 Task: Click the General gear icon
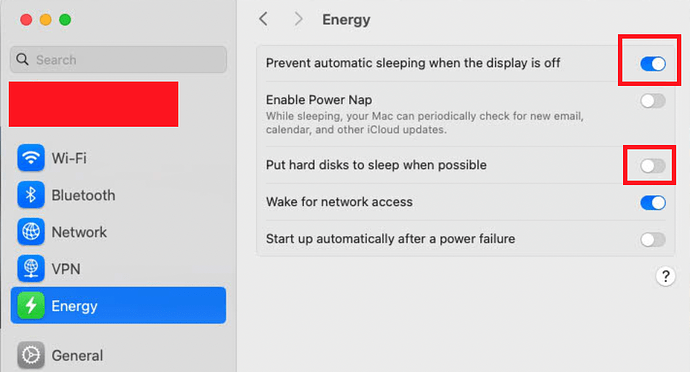coord(31,355)
